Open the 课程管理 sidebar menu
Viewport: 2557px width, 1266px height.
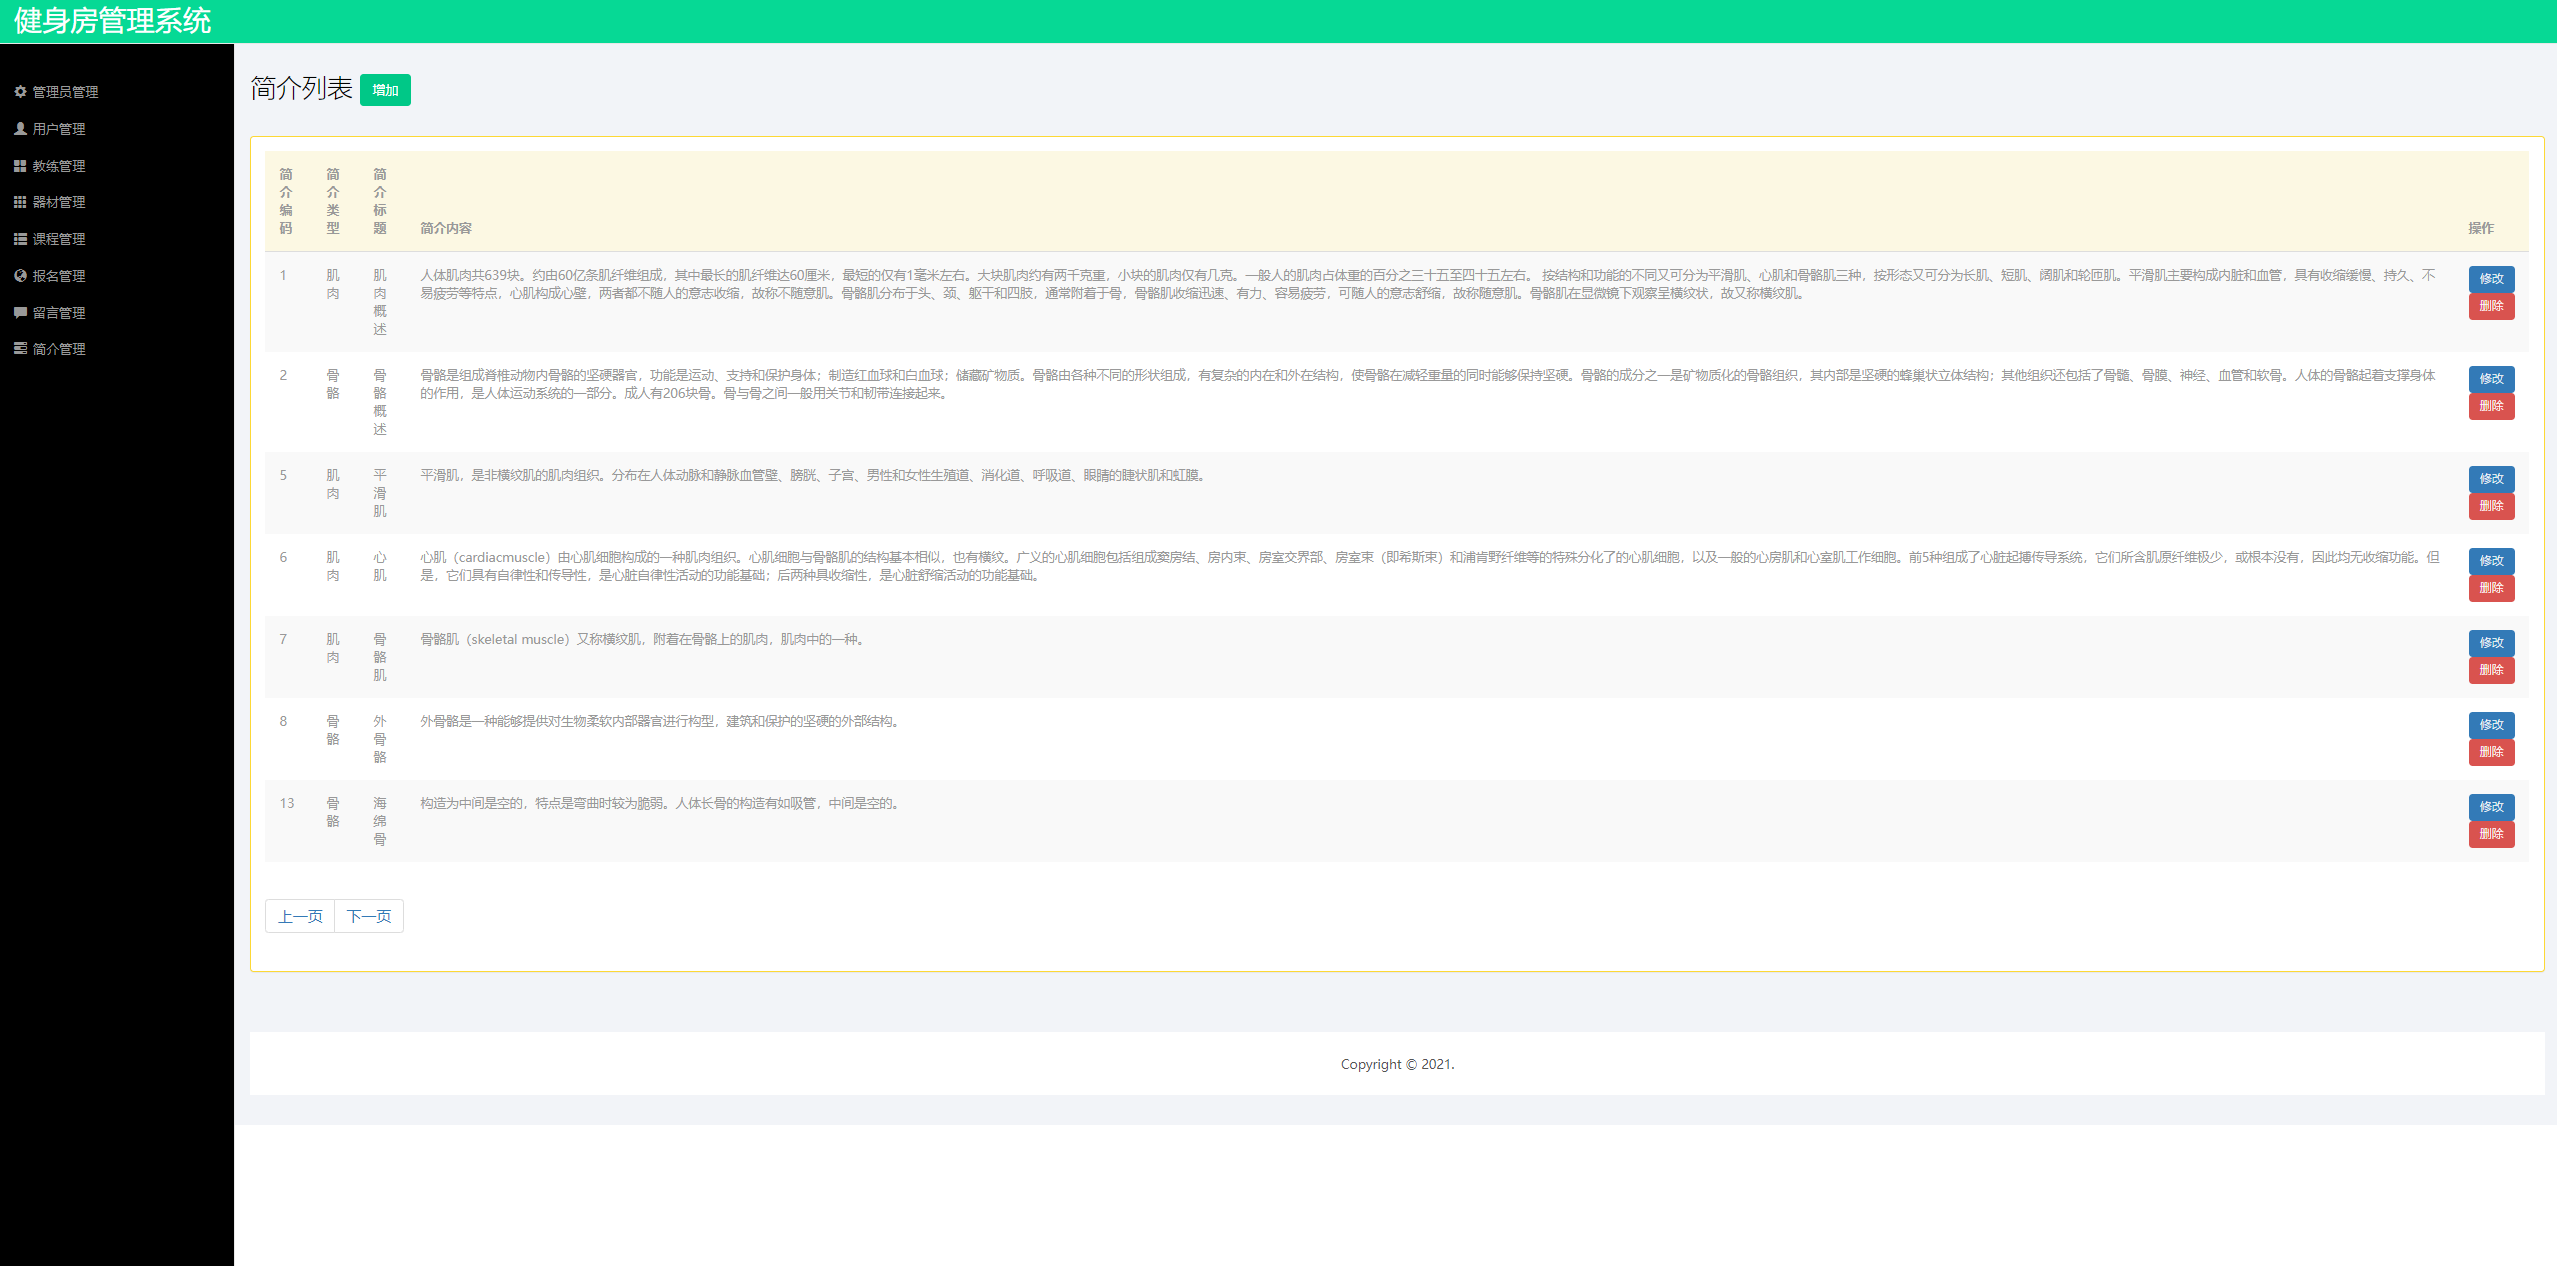[x=58, y=239]
